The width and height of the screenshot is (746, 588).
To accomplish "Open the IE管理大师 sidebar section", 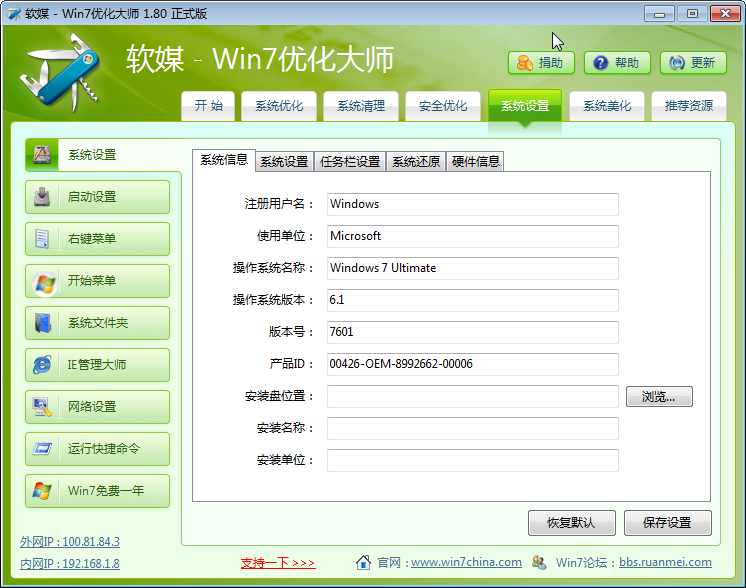I will 98,364.
